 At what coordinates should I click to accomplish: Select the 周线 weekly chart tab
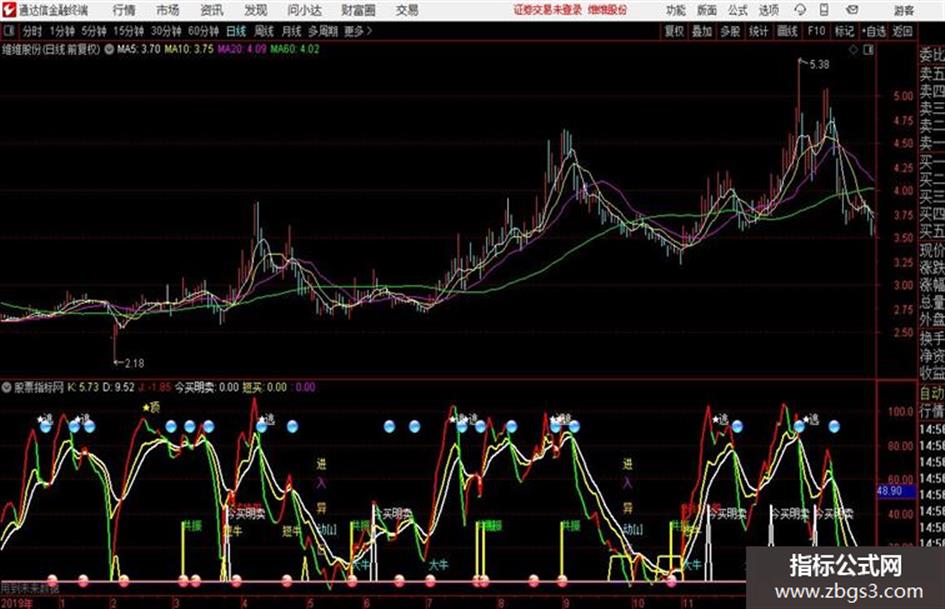(264, 31)
